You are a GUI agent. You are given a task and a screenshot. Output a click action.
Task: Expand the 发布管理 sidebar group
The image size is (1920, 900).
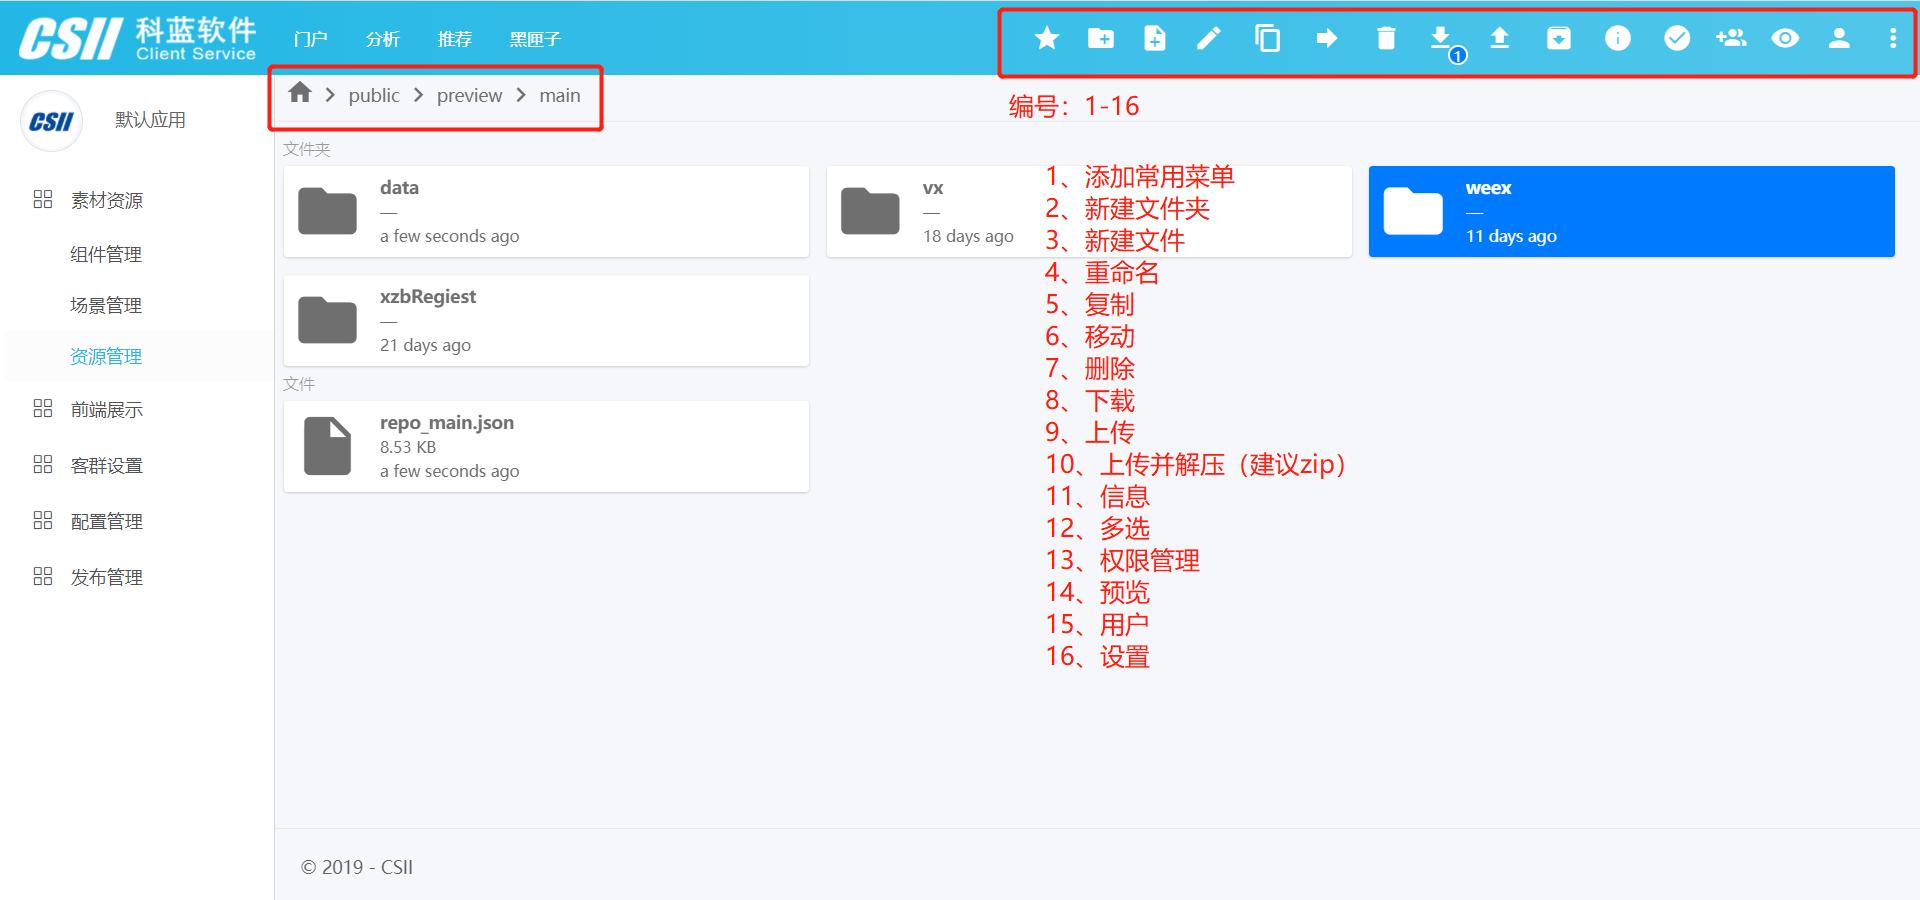click(x=107, y=577)
